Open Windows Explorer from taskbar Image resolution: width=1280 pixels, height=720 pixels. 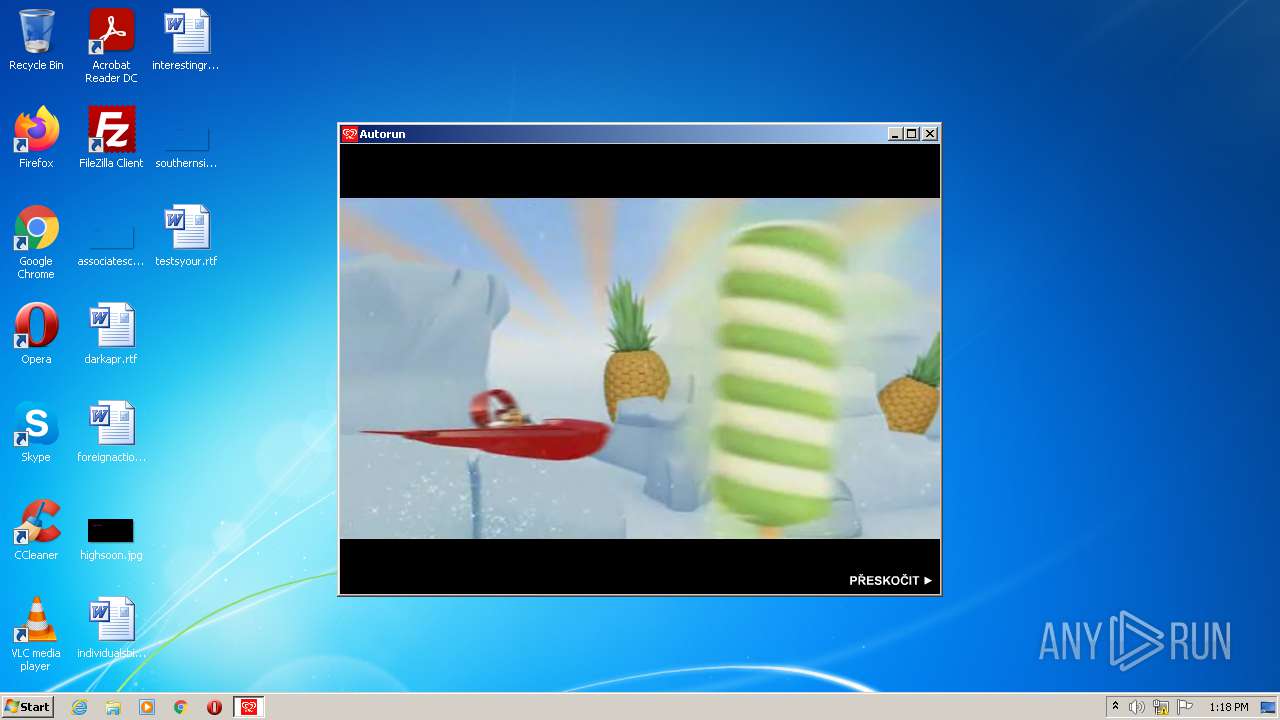pyautogui.click(x=113, y=707)
